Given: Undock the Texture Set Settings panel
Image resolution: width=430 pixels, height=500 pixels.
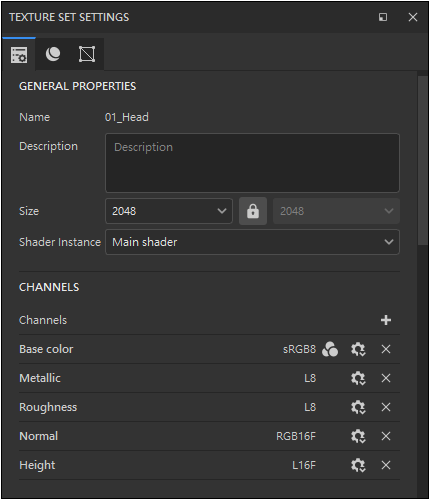Looking at the screenshot, I should point(383,17).
